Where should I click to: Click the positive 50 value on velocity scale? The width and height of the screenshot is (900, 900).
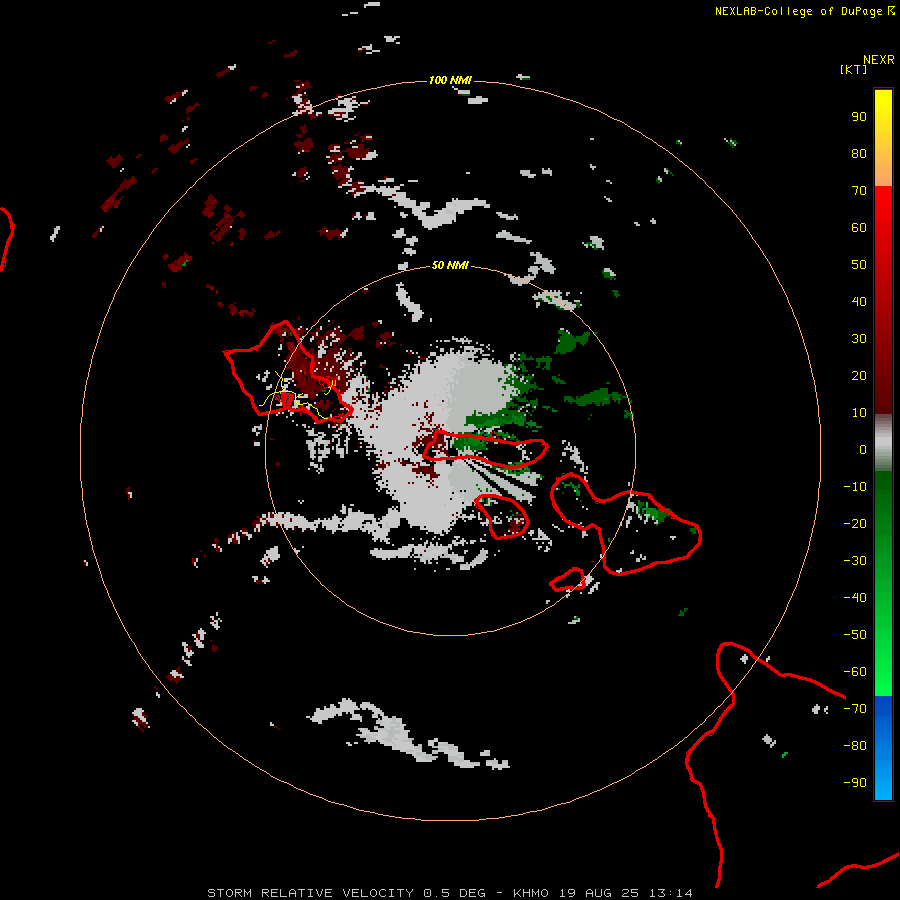click(859, 265)
